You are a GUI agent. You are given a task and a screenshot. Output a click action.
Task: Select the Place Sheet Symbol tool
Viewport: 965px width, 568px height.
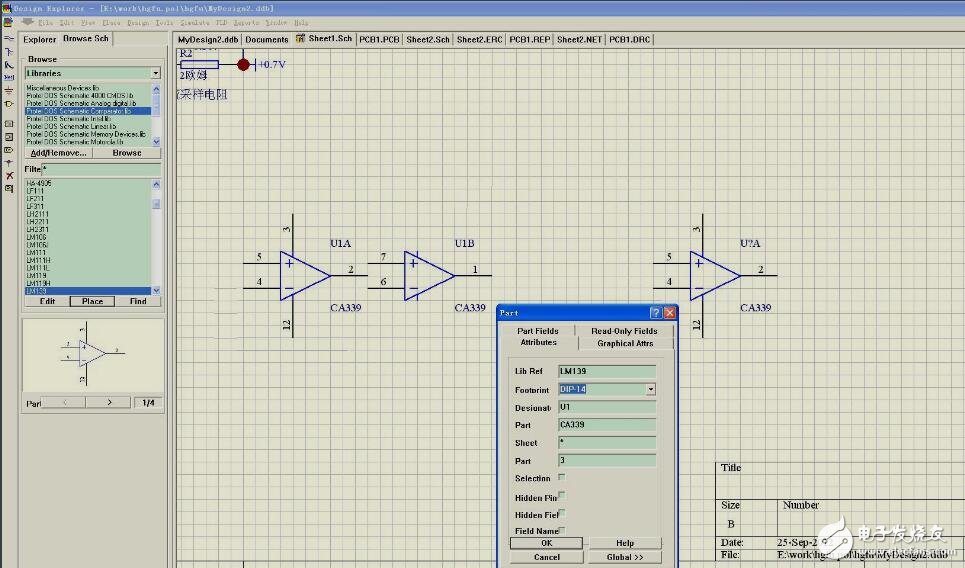pos(9,124)
